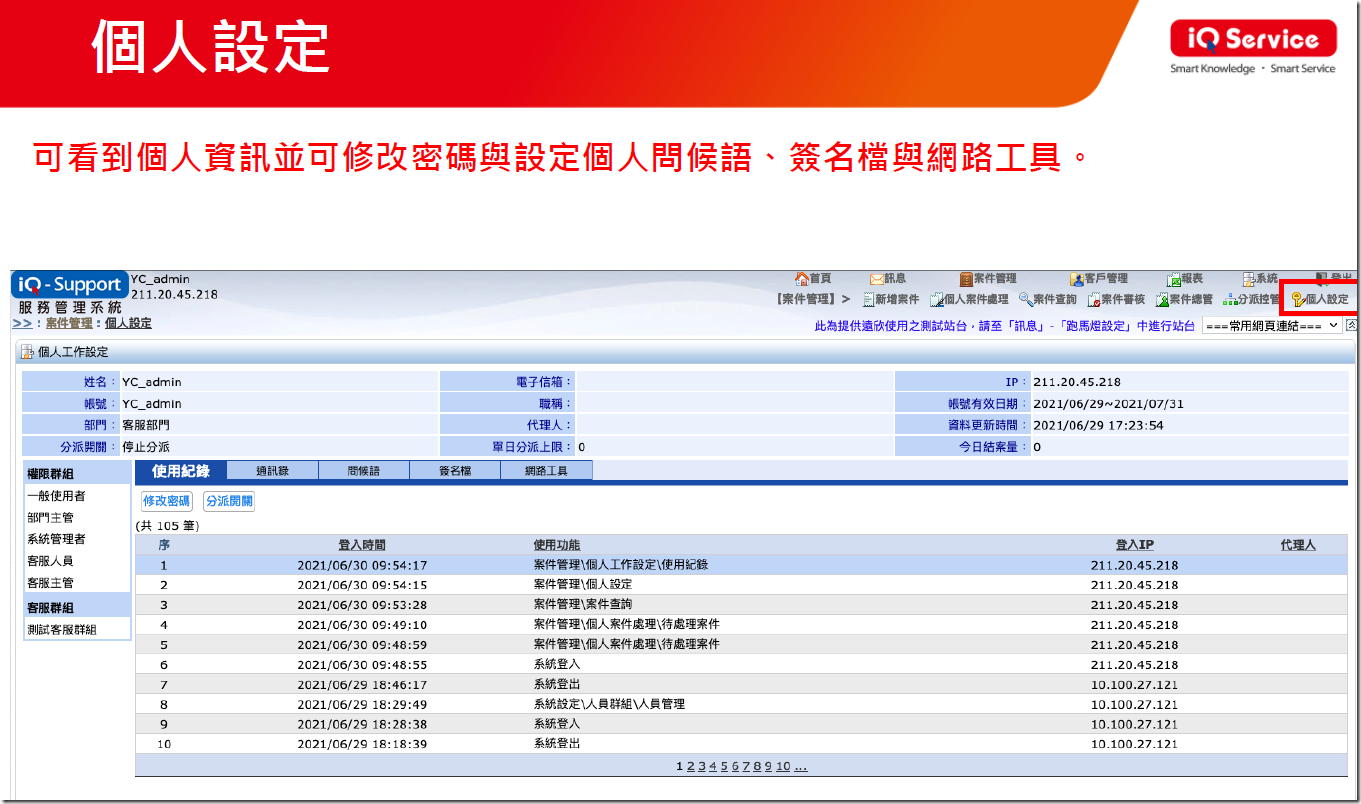The image size is (1361, 804).
Task: Open 分派控管 dispatch control
Action: [x=1251, y=299]
